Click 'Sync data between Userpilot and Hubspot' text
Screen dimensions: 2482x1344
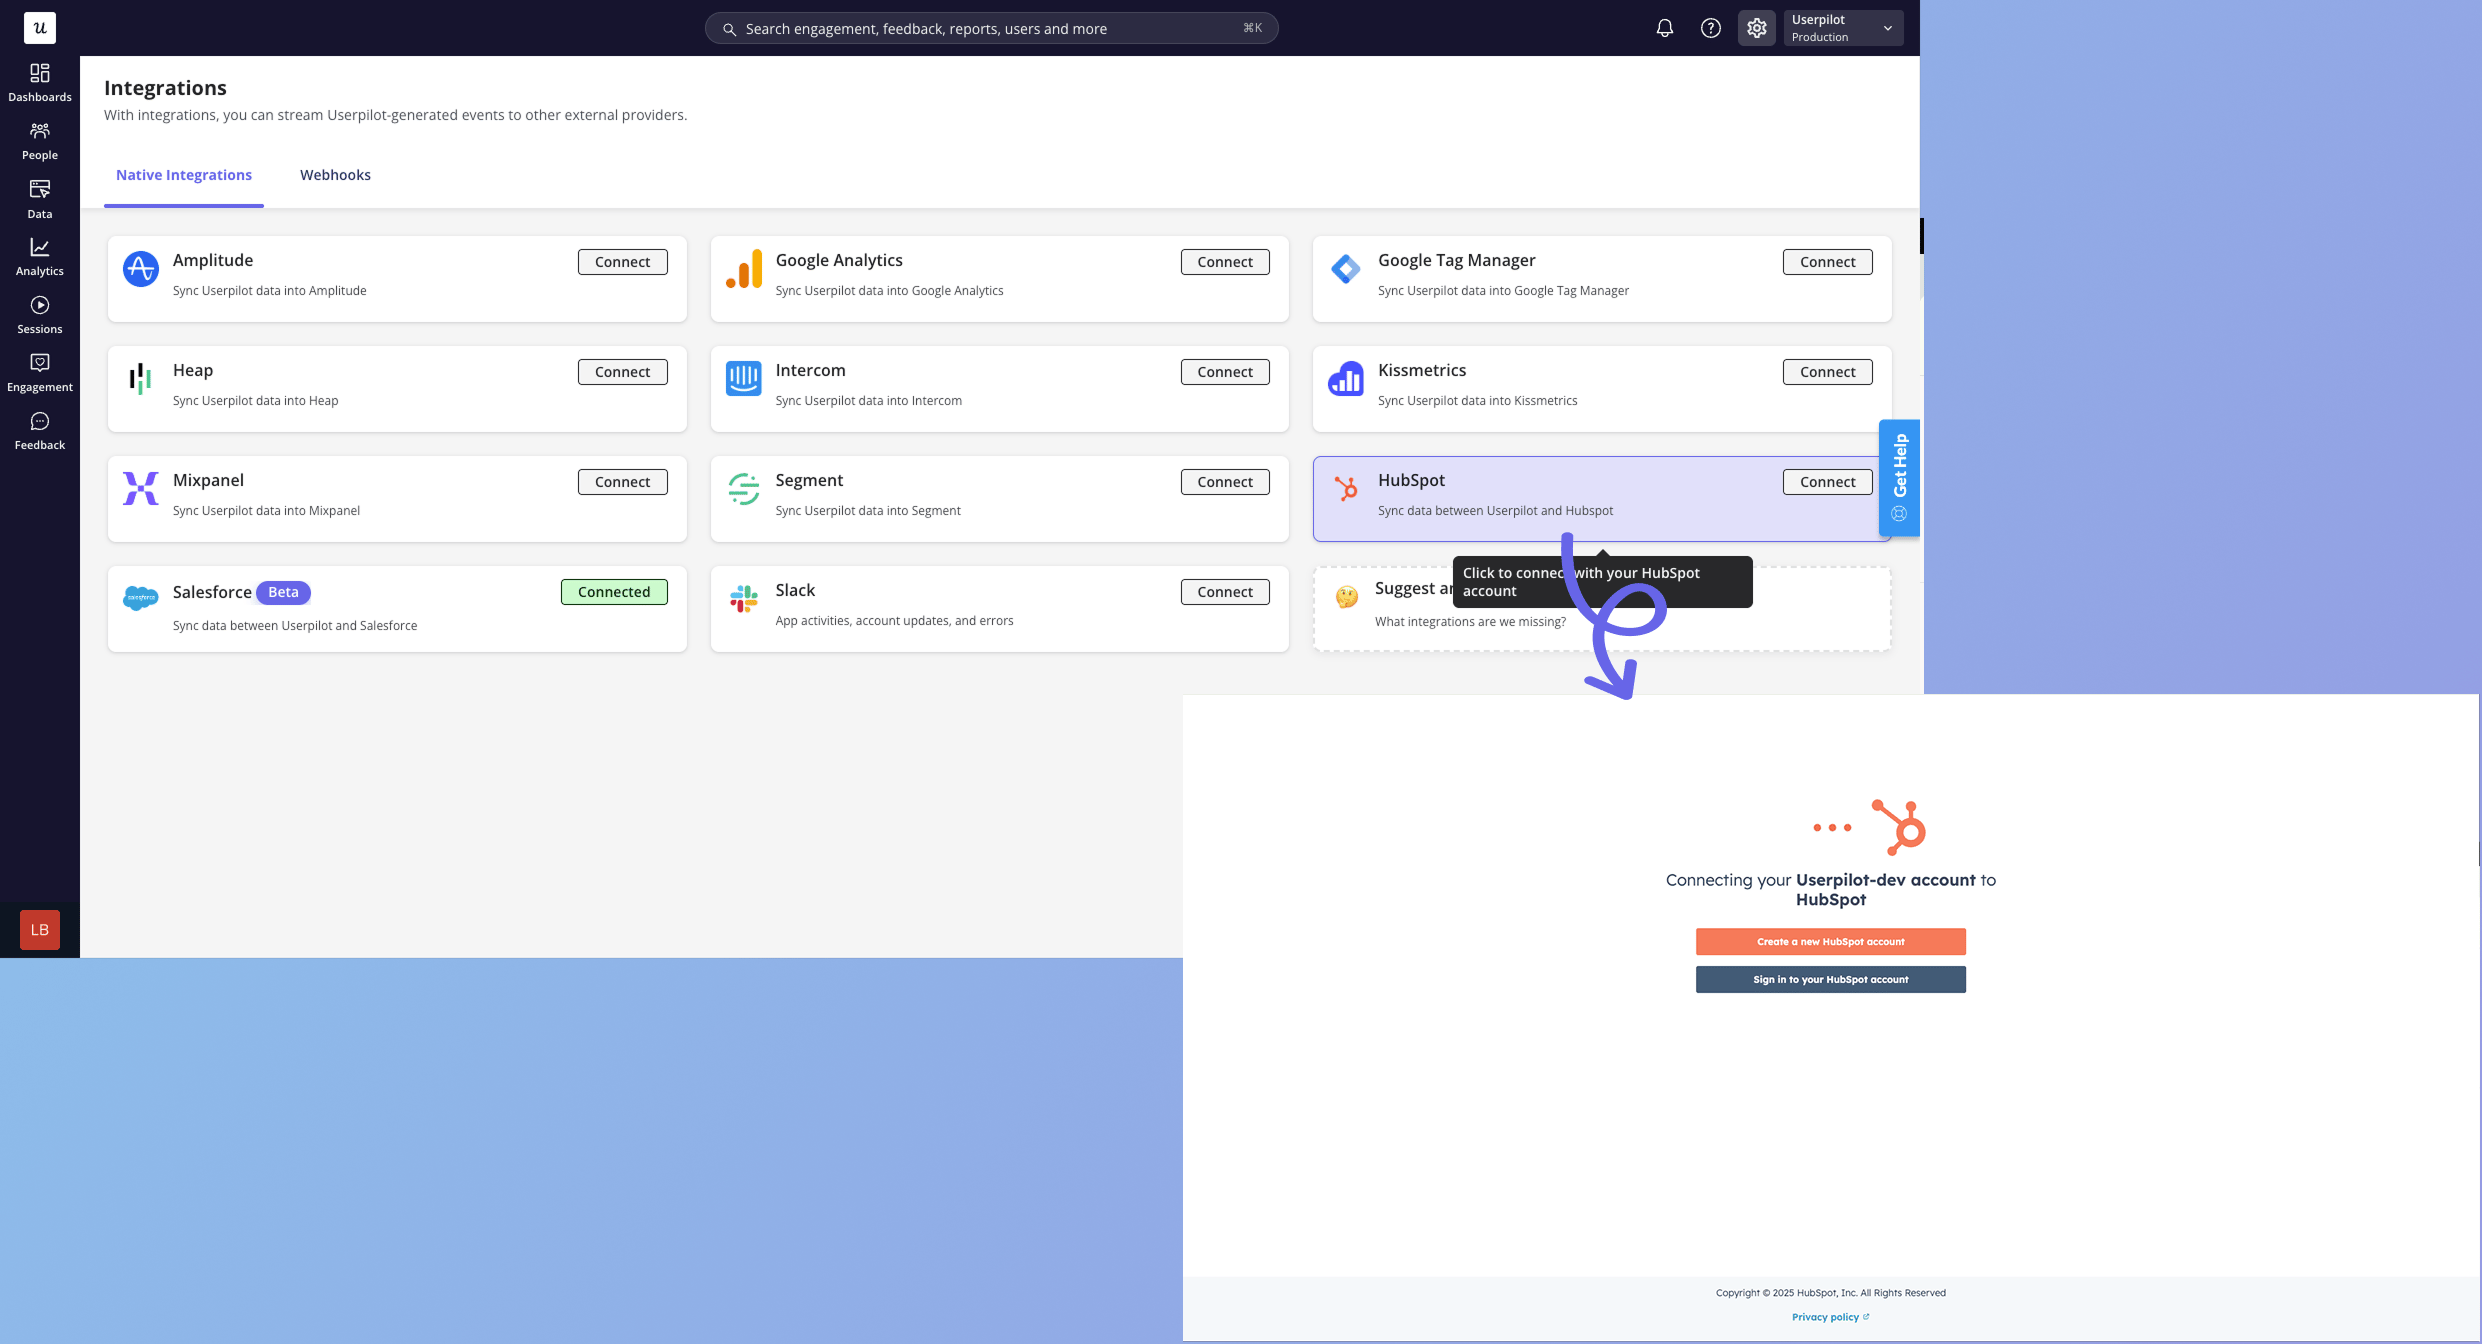[x=1495, y=511]
